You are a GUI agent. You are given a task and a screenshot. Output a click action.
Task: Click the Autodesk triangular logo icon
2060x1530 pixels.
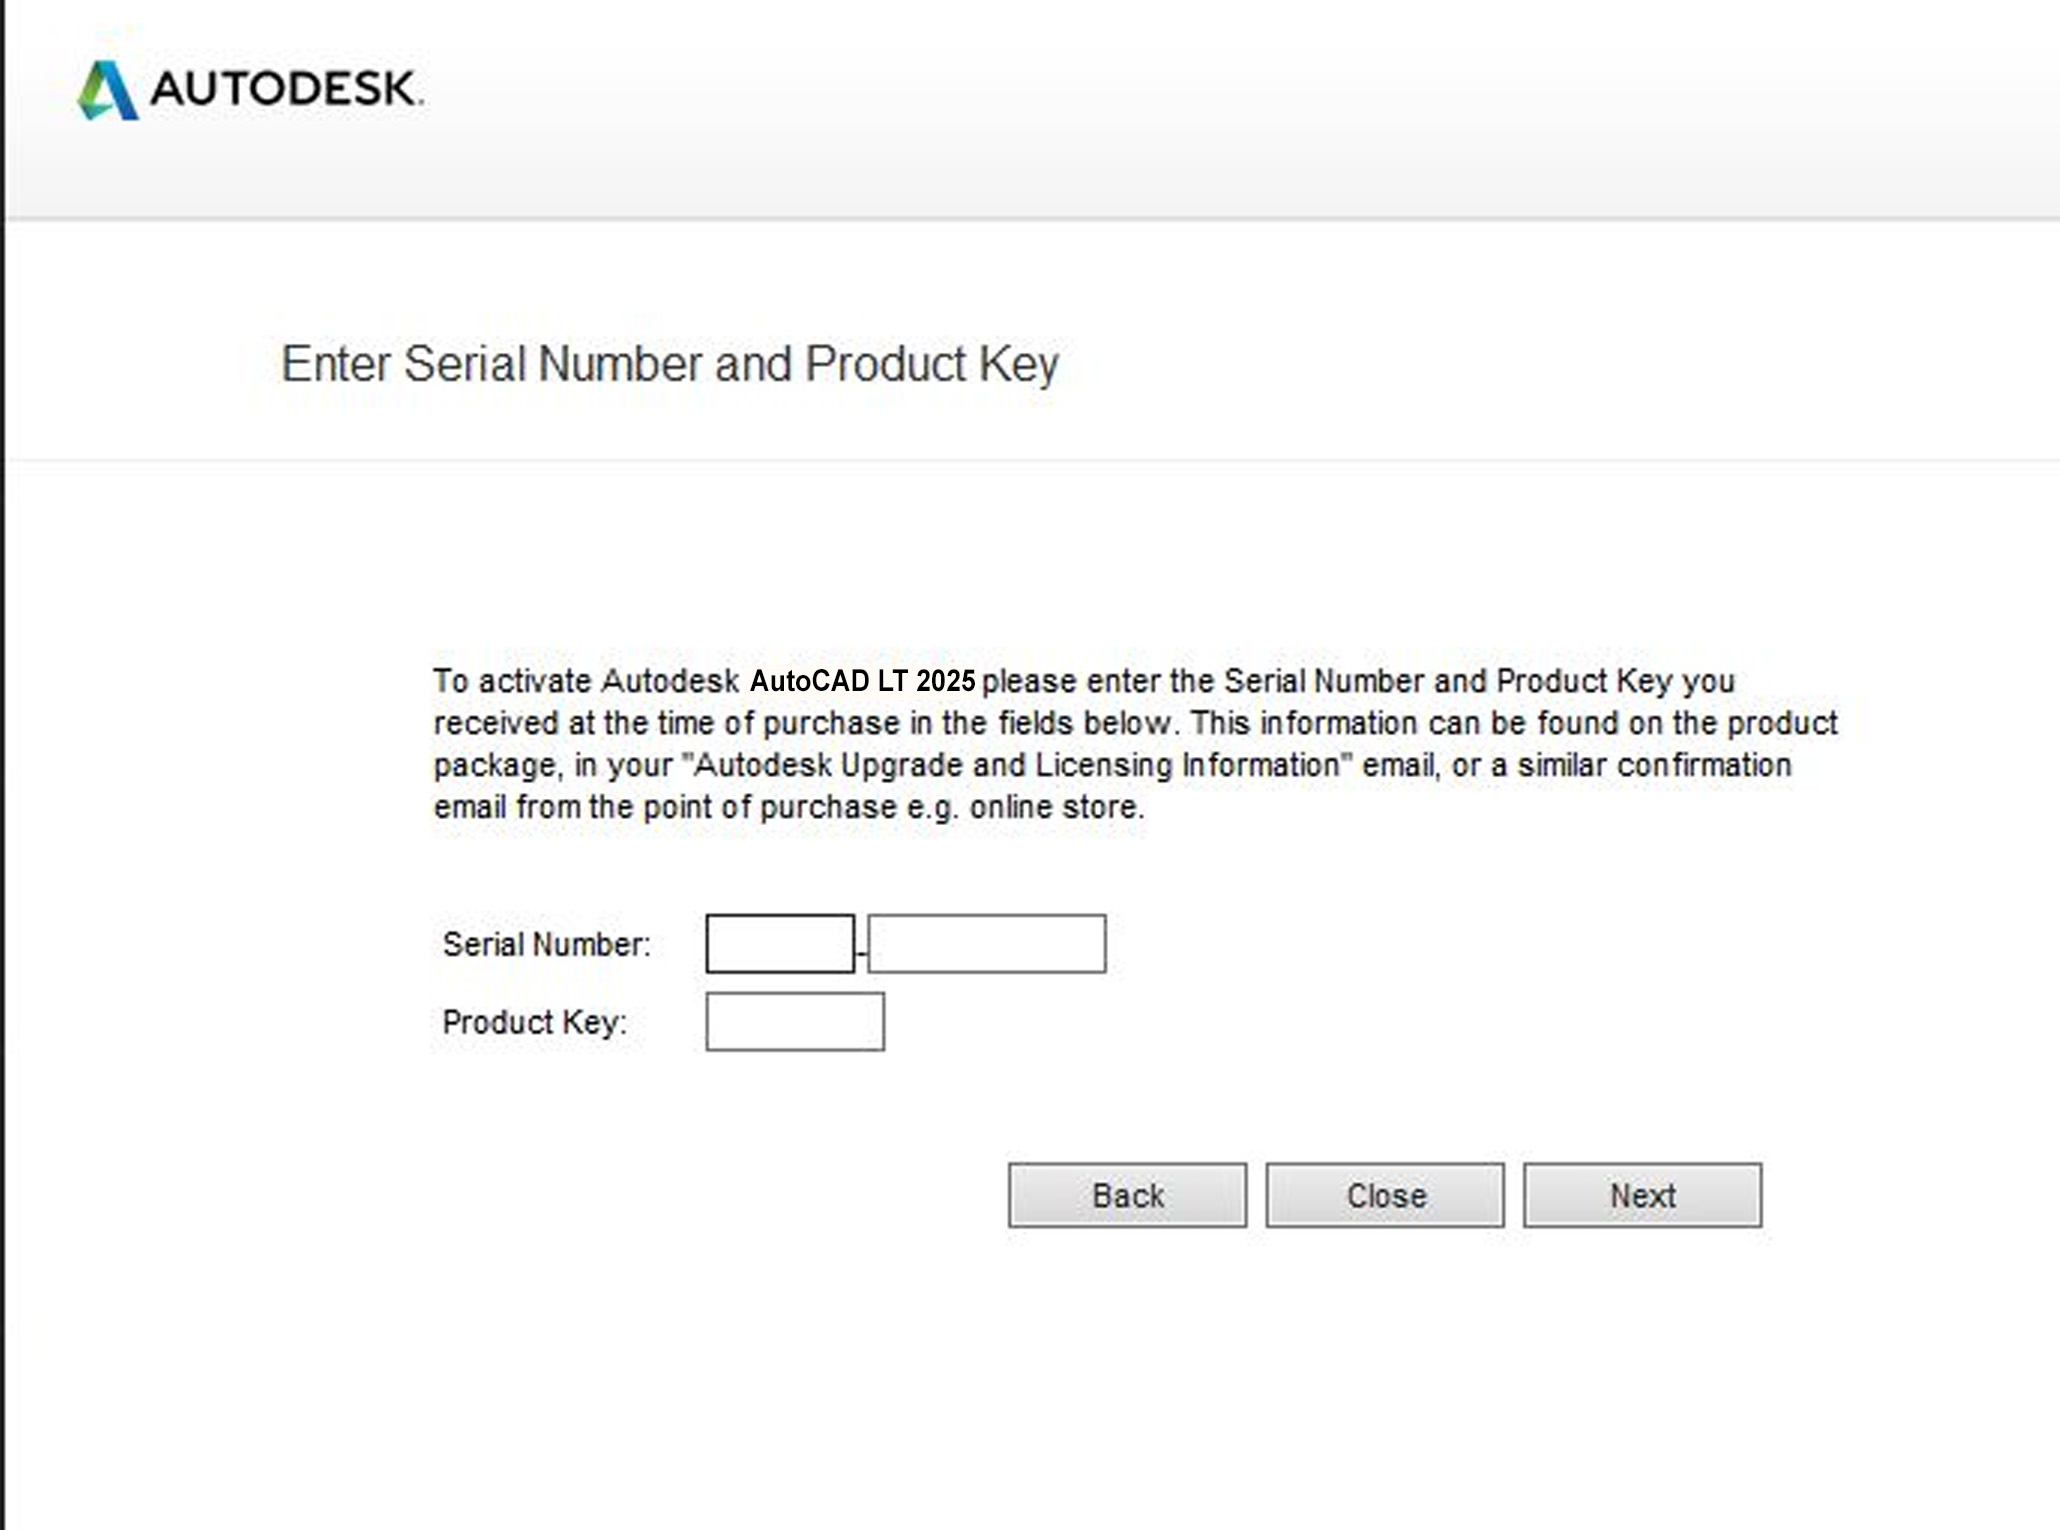pos(108,90)
